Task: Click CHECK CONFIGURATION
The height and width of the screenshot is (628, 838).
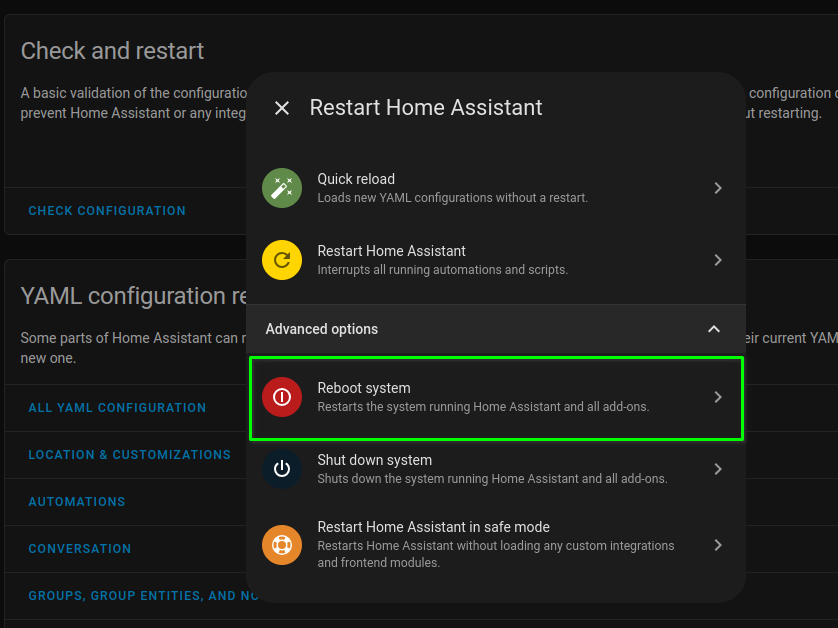Action: click(107, 211)
